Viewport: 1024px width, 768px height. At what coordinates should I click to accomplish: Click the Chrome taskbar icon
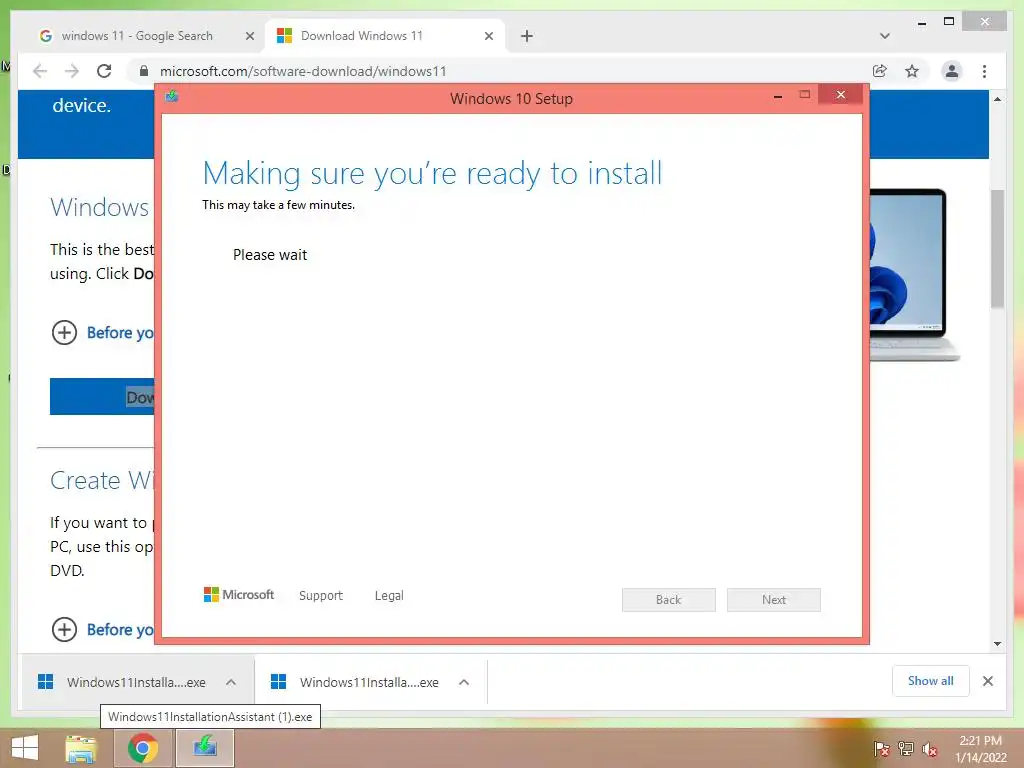click(143, 748)
